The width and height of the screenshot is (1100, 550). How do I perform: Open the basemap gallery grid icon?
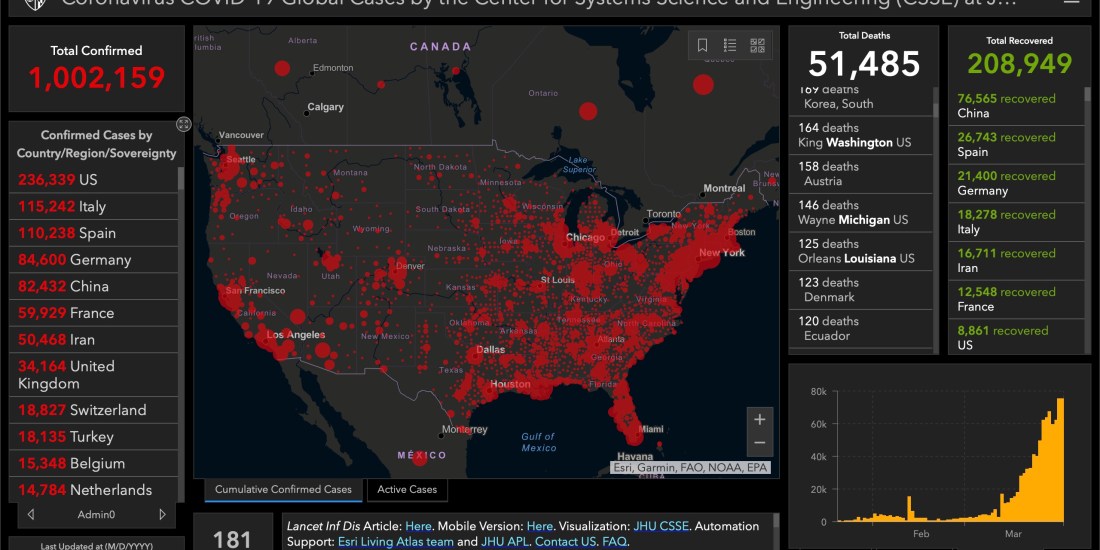757,46
